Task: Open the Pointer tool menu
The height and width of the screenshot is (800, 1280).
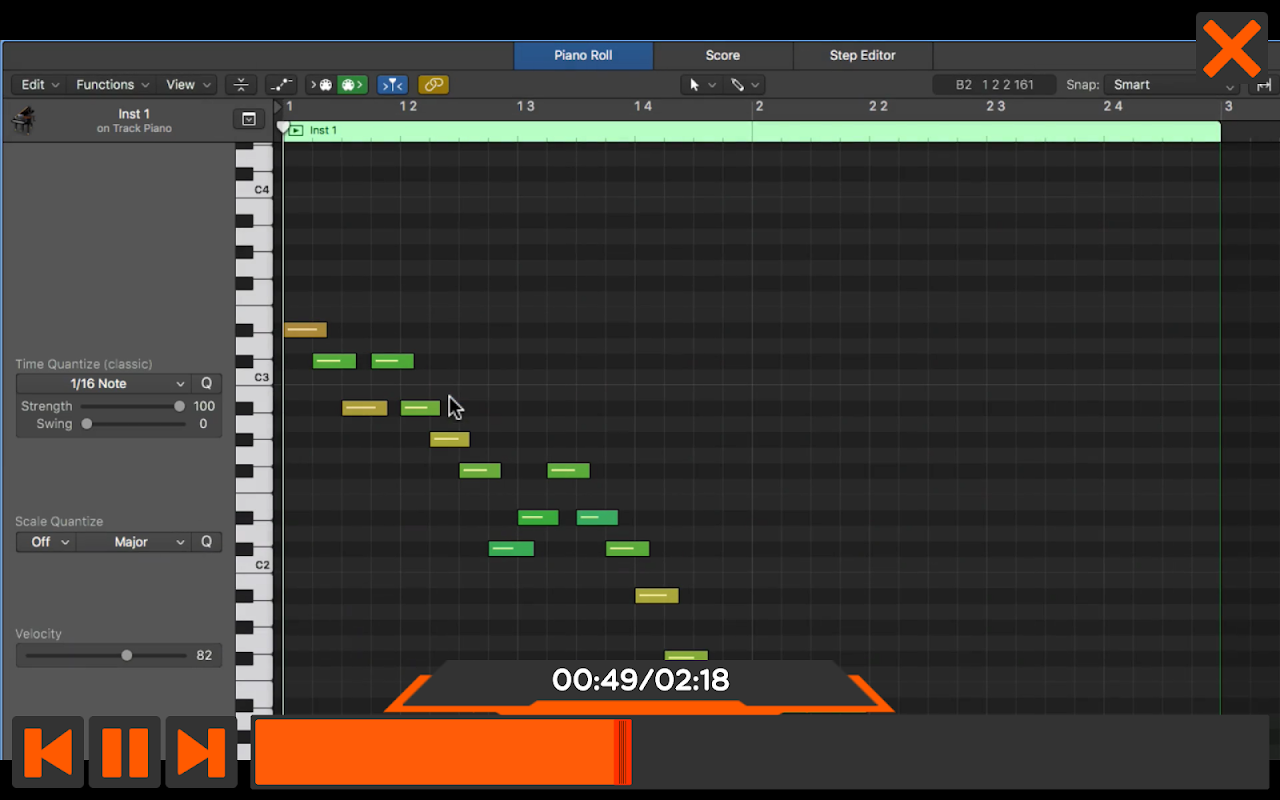Action: point(700,85)
